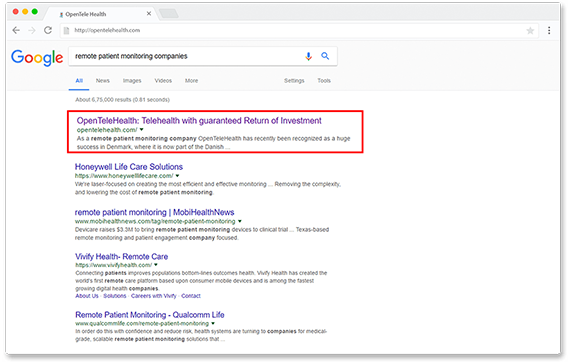
Task: Click the opentelehealth.com green URL text
Action: (x=107, y=130)
